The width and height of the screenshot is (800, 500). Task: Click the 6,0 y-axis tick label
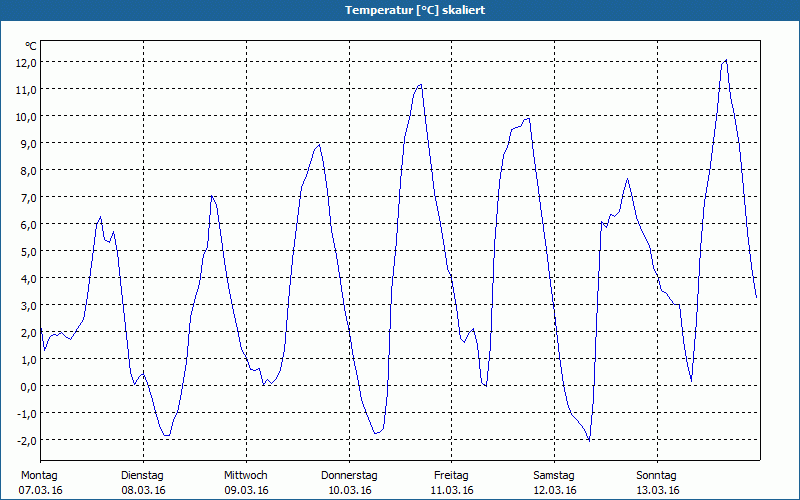pos(28,224)
